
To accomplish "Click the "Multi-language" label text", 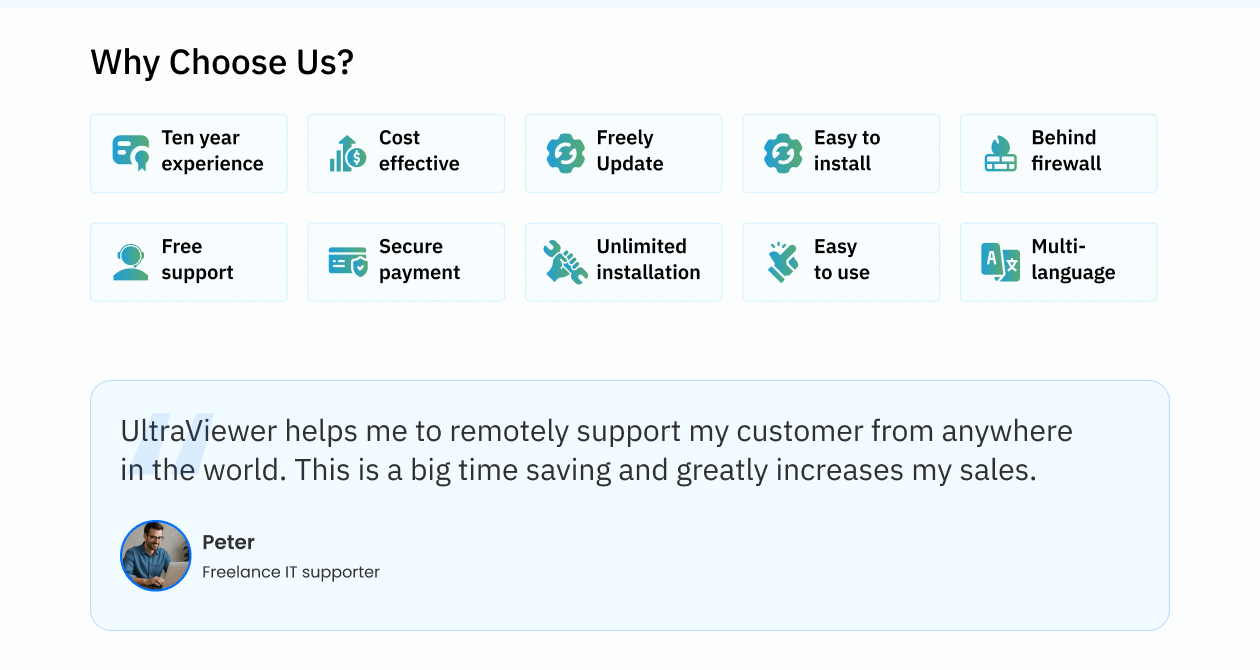I will coord(1073,260).
